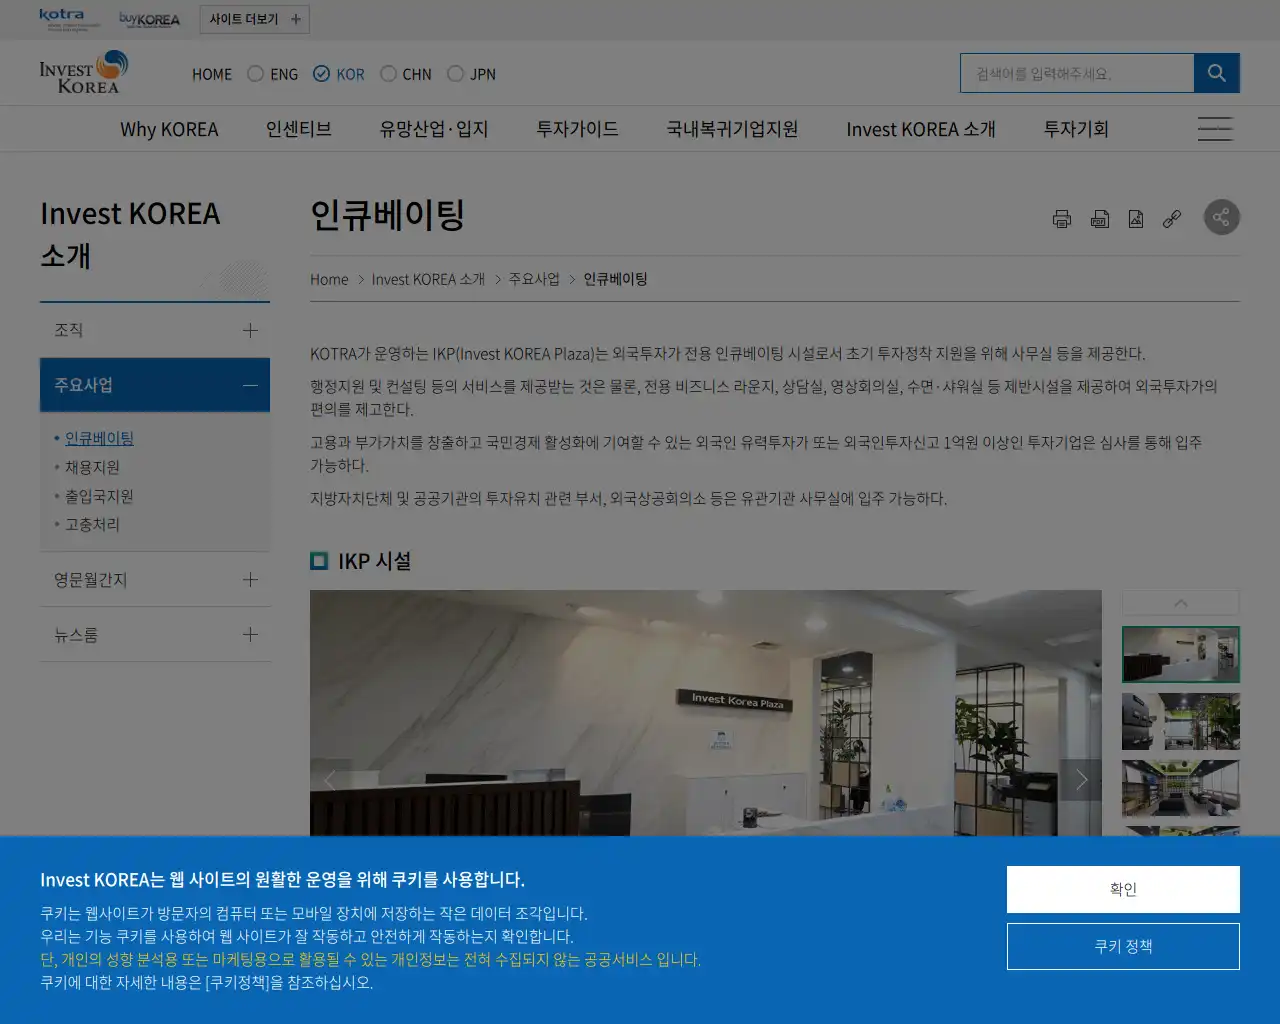This screenshot has width=1280, height=1024.
Task: Open the 투자가이드 navigation menu
Action: click(576, 128)
